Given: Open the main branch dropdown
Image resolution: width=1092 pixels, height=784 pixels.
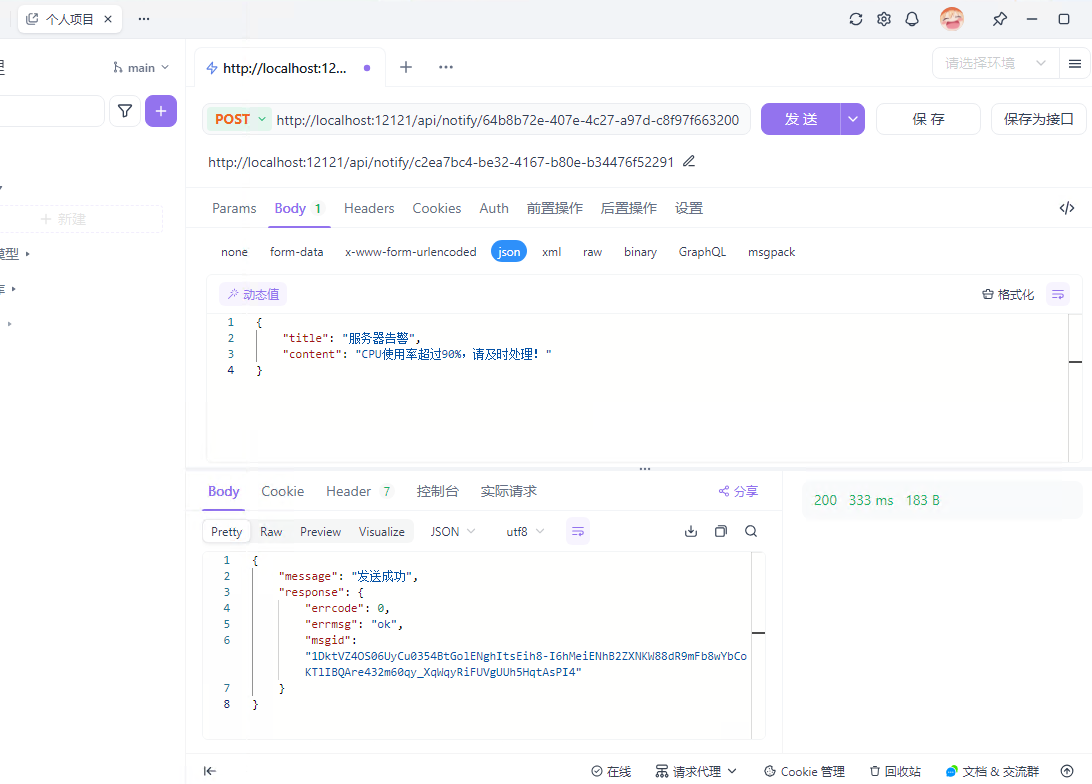Looking at the screenshot, I should click(141, 67).
